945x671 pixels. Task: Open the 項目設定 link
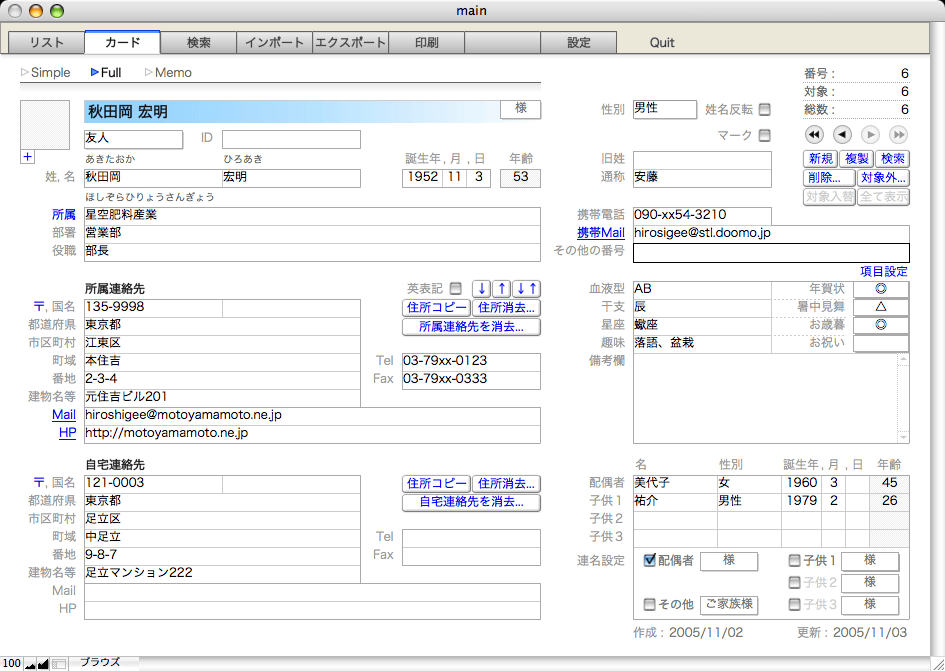coord(884,271)
